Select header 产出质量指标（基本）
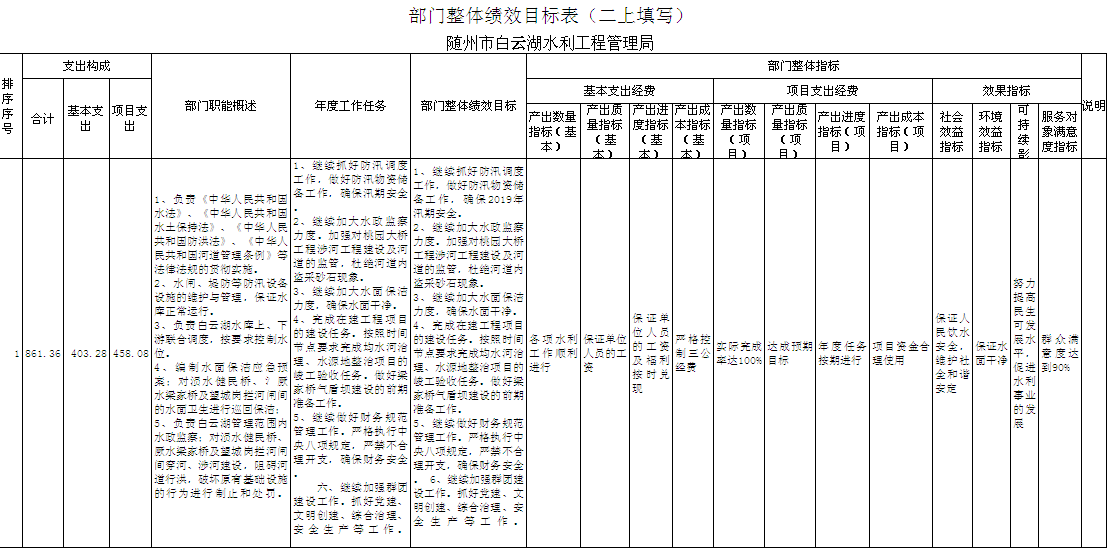The height and width of the screenshot is (550, 1108). tap(605, 130)
